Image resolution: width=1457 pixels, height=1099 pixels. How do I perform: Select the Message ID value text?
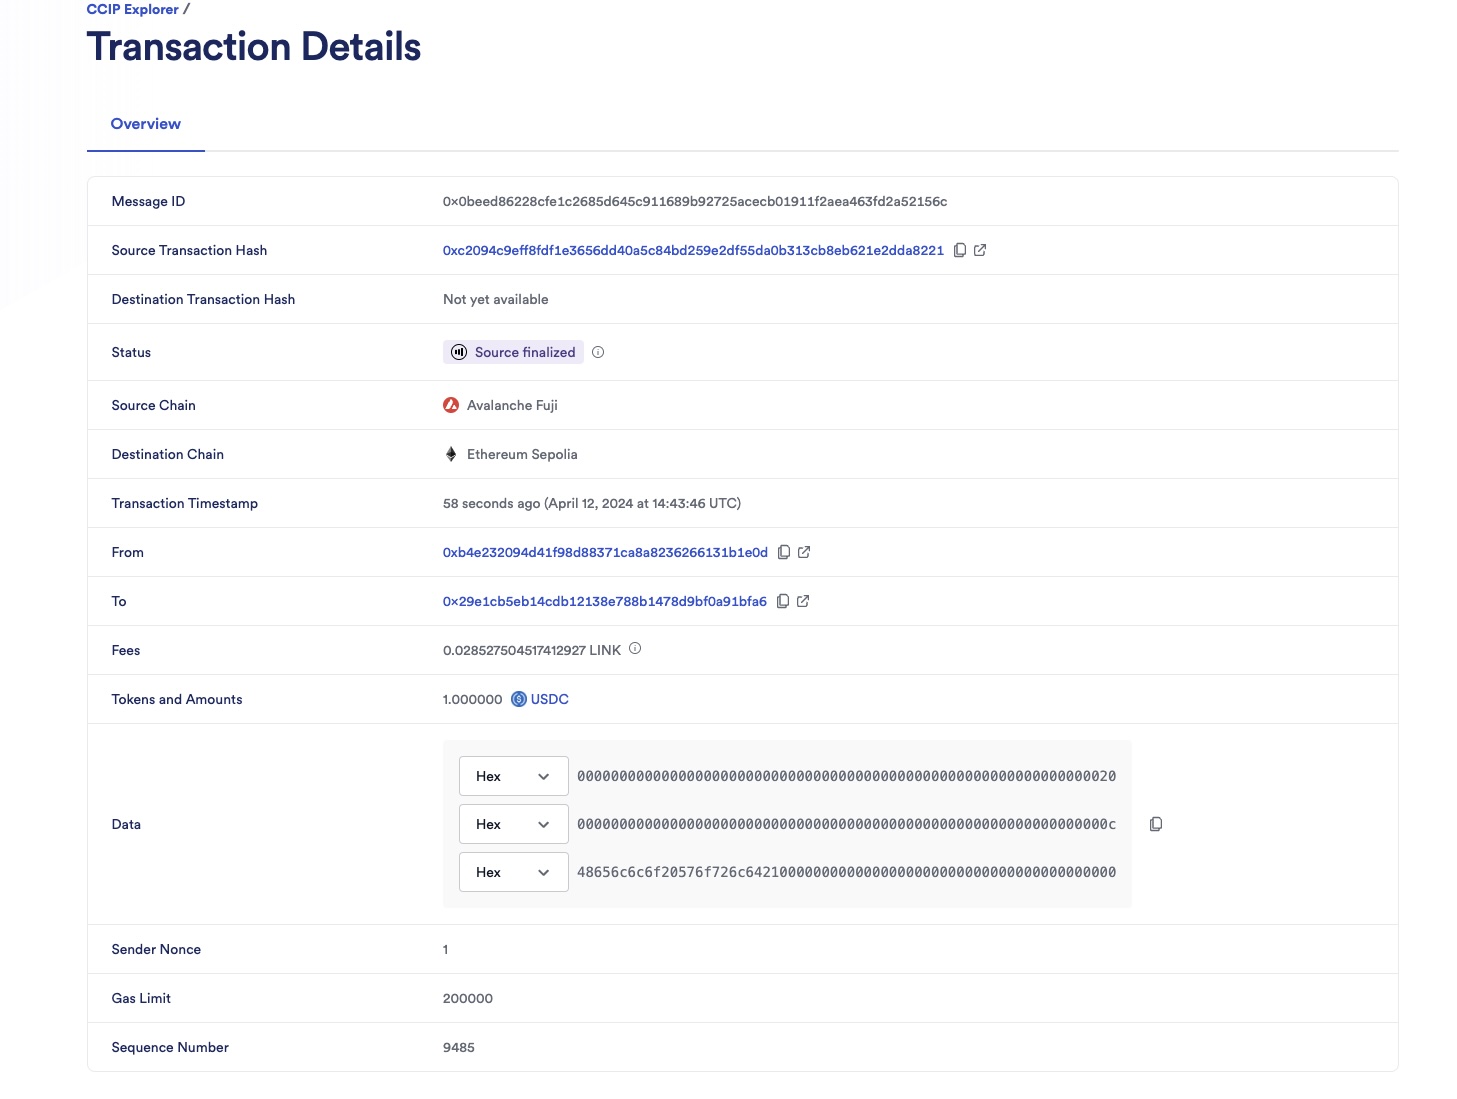click(x=695, y=201)
